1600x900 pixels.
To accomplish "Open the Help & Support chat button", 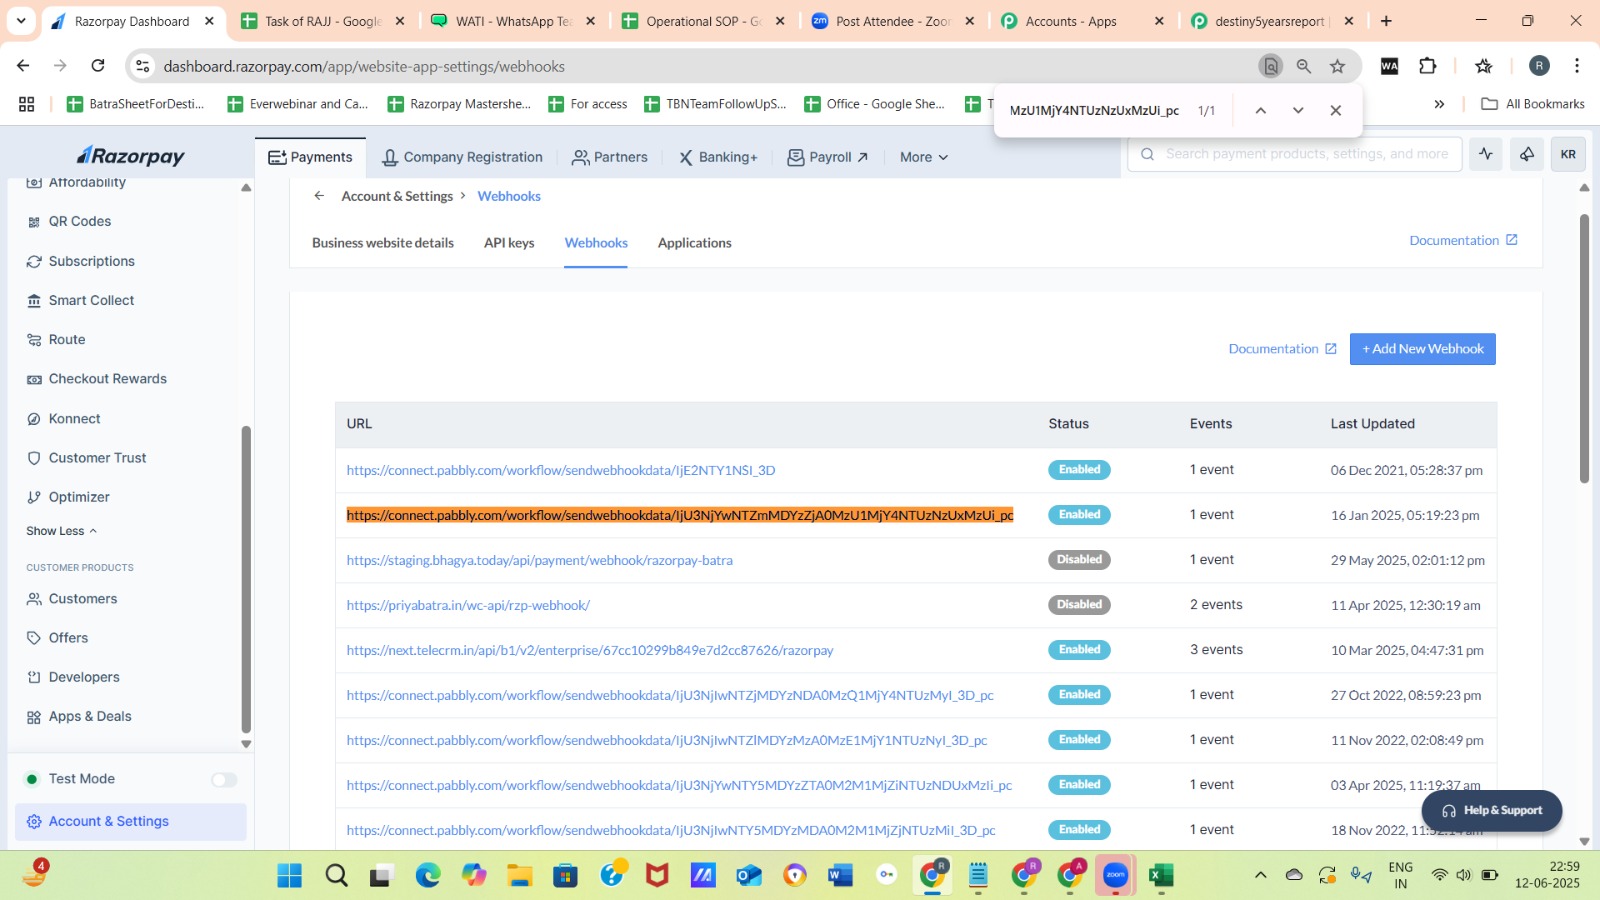I will click(1492, 810).
